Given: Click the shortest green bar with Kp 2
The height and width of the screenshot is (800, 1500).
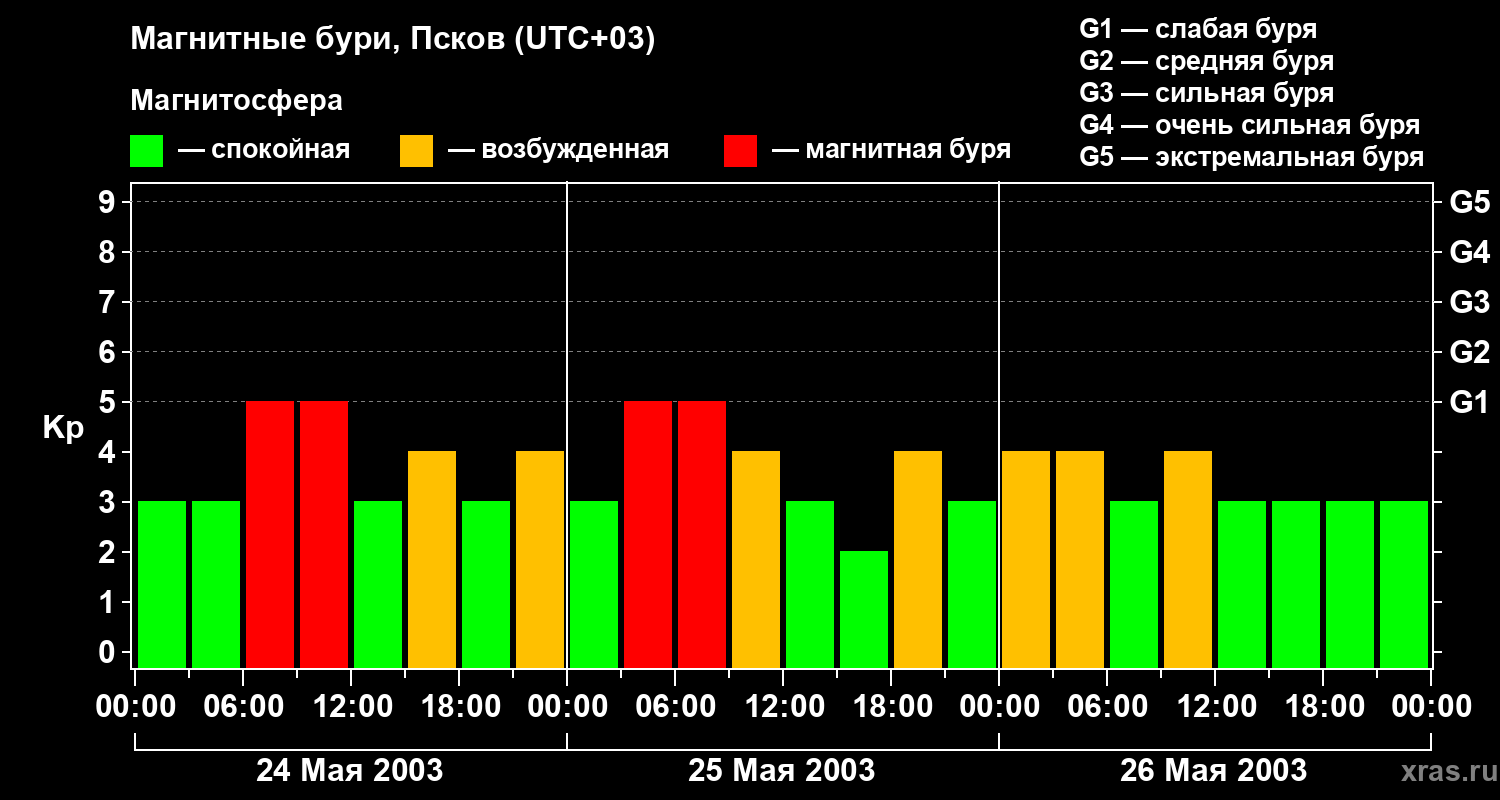Looking at the screenshot, I should (x=864, y=608).
